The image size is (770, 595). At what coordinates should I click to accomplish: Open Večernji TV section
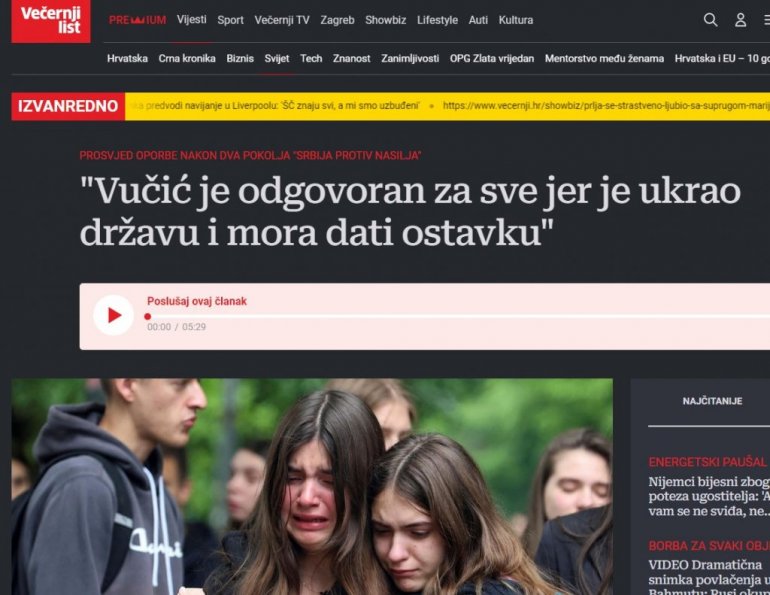click(282, 20)
